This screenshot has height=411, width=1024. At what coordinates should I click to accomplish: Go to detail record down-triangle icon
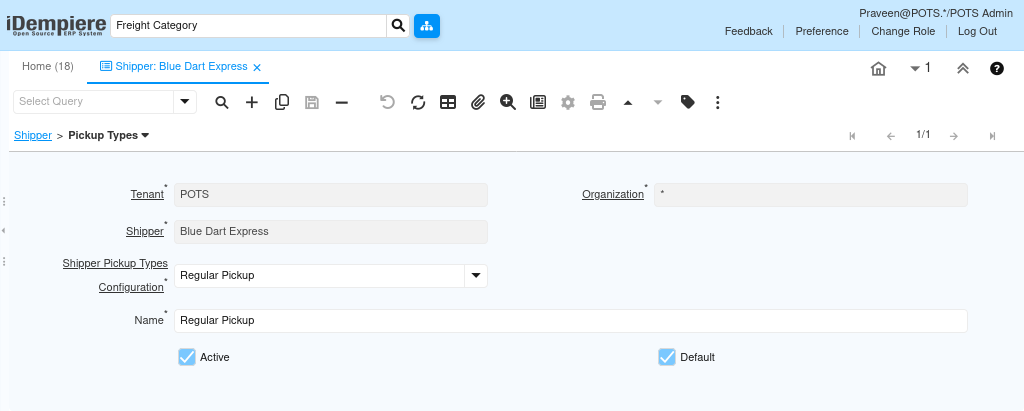(658, 103)
